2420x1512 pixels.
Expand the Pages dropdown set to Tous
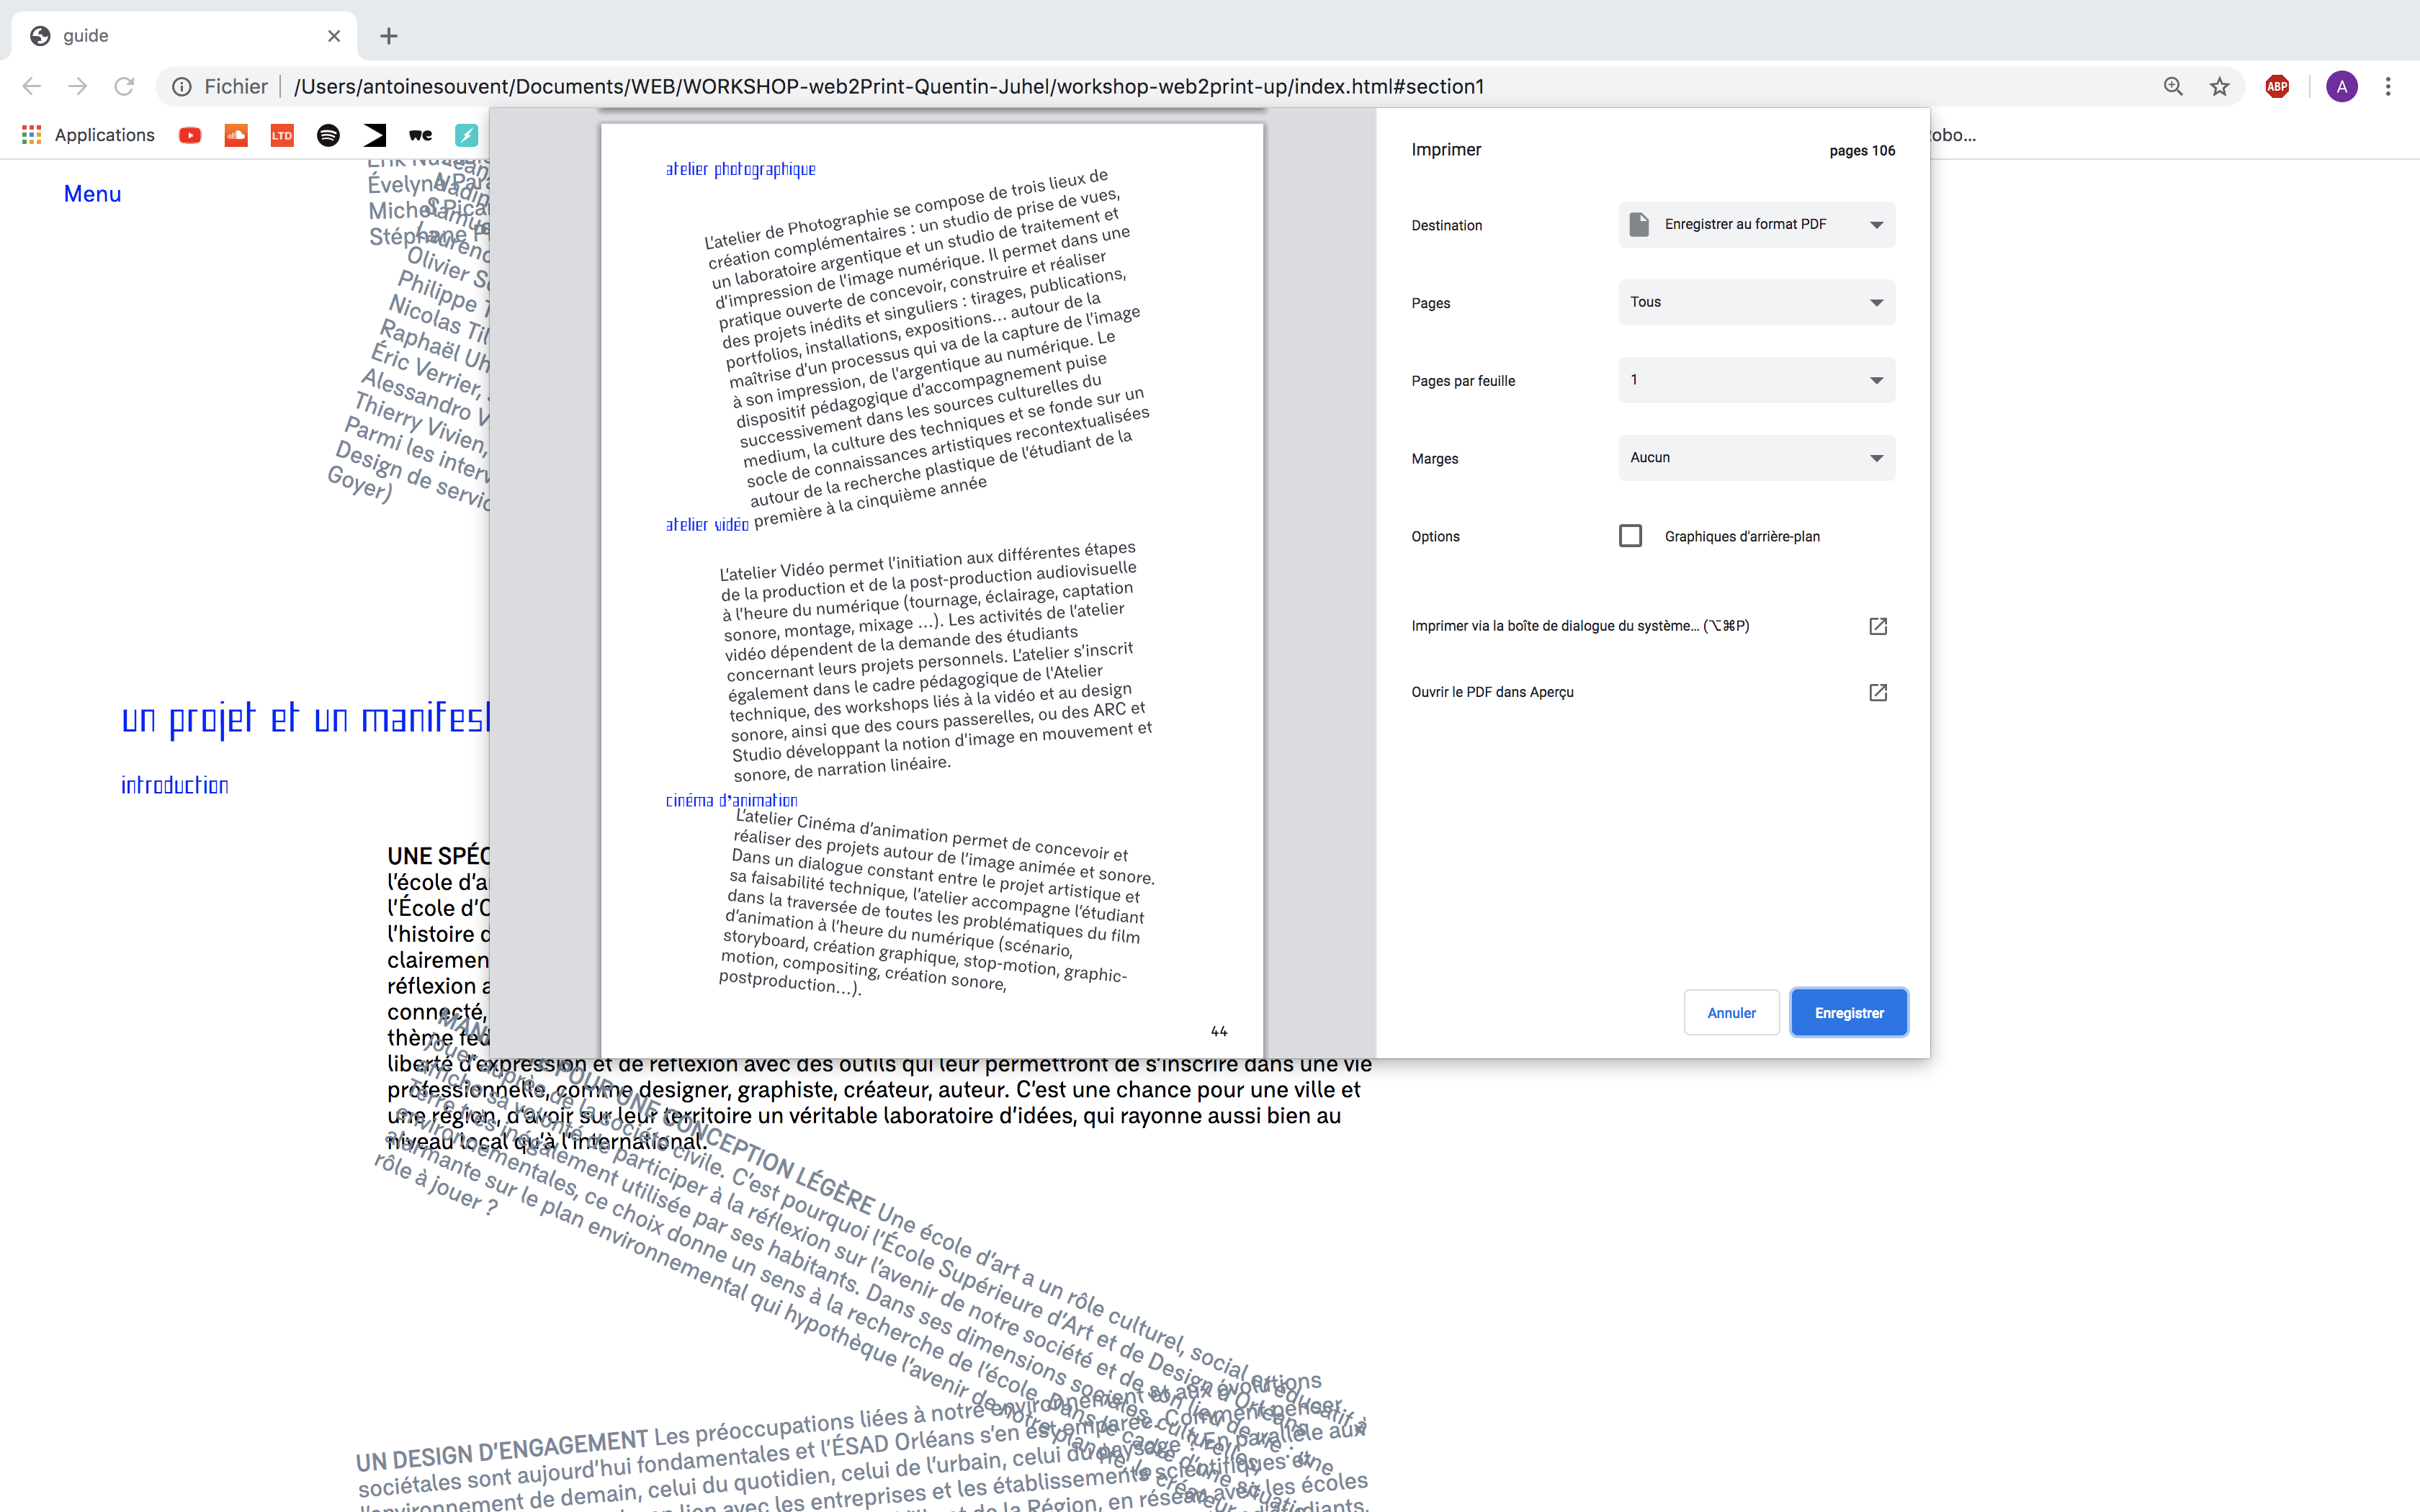[x=1756, y=302]
